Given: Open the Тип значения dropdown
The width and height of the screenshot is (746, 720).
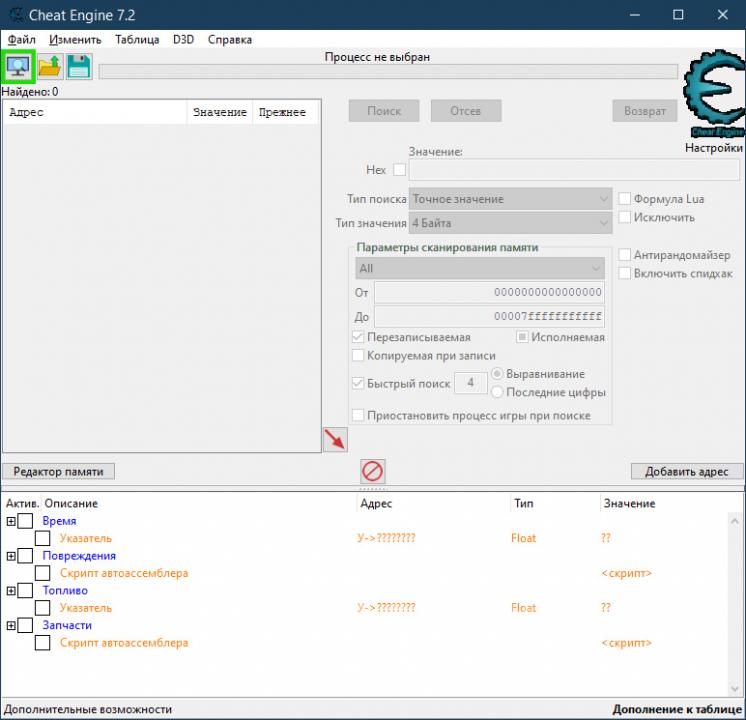Looking at the screenshot, I should click(x=510, y=223).
